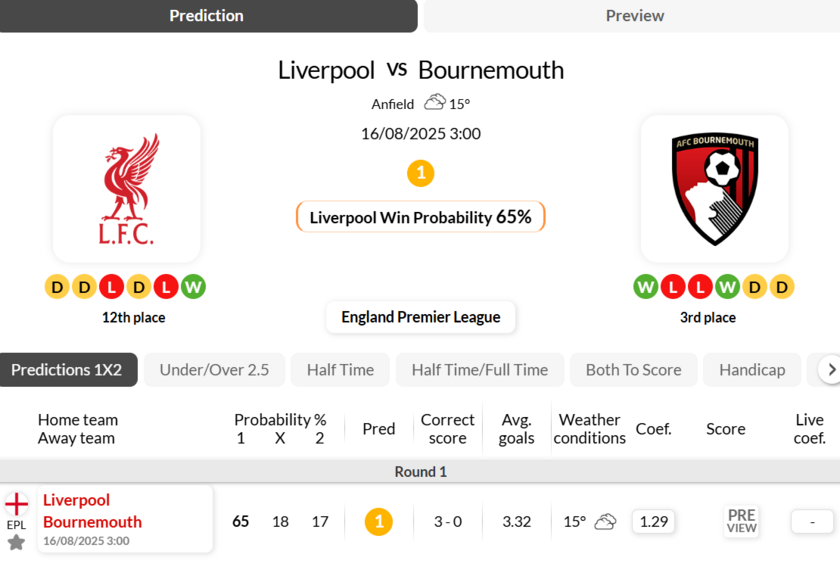
Task: Open the Under/Over 2.5 tab
Action: 214,370
